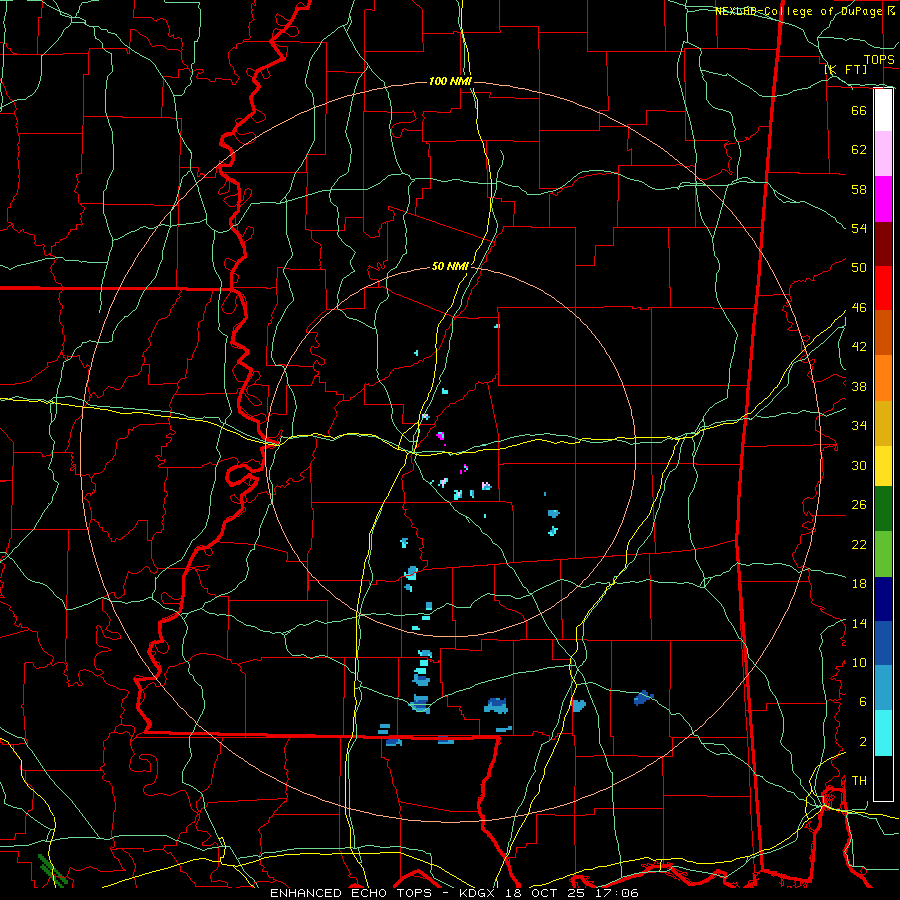Click the yellow 30 kft legend swatch

(x=883, y=465)
